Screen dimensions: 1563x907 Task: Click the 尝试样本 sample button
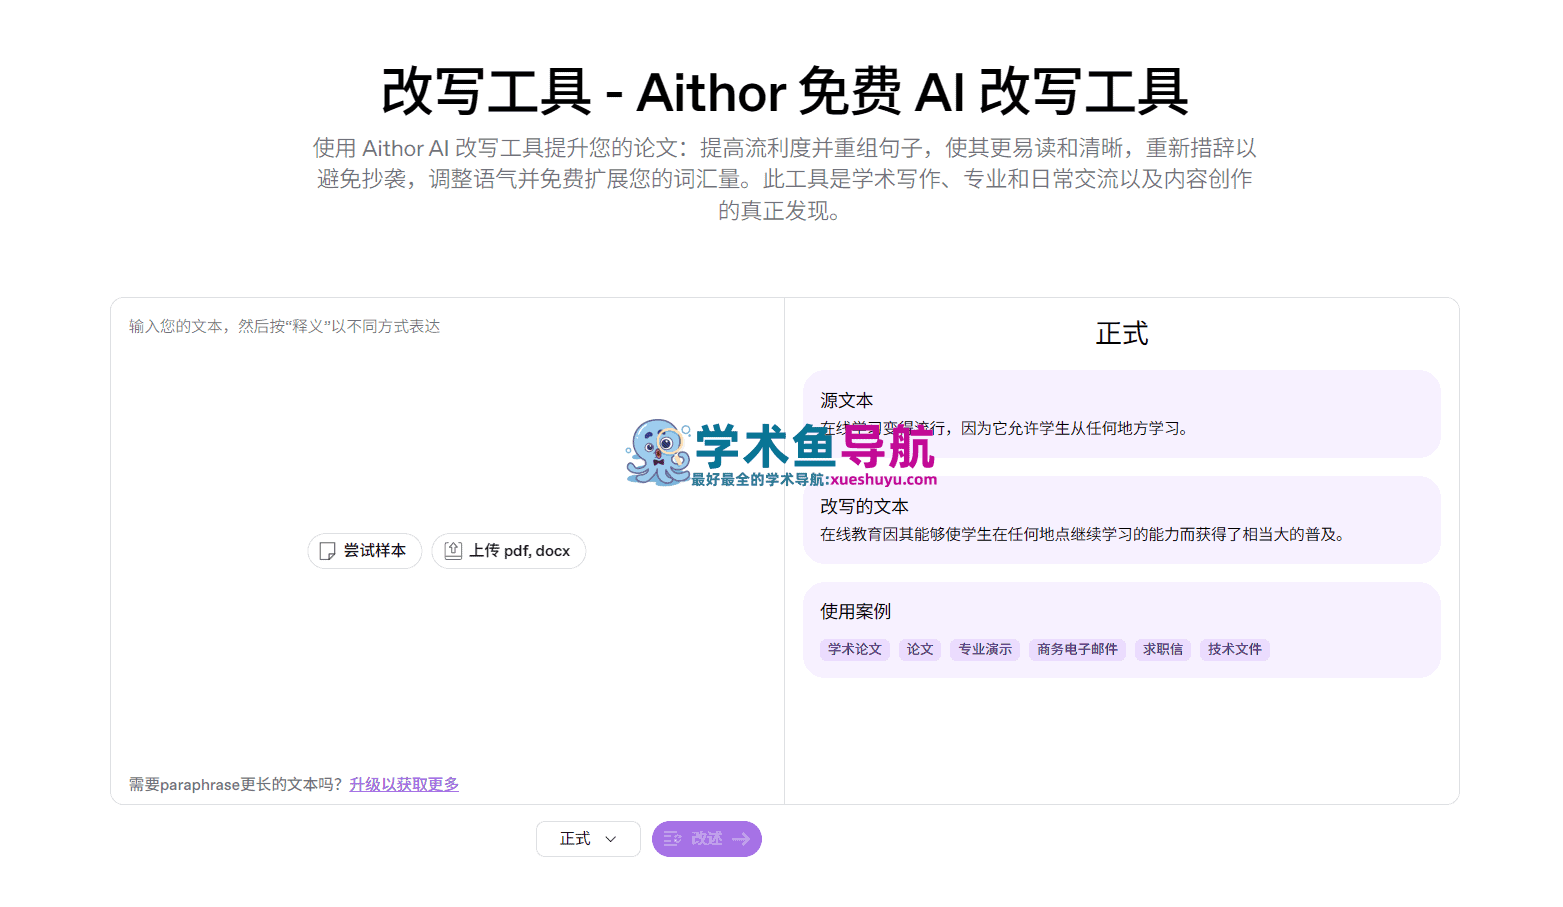click(364, 551)
